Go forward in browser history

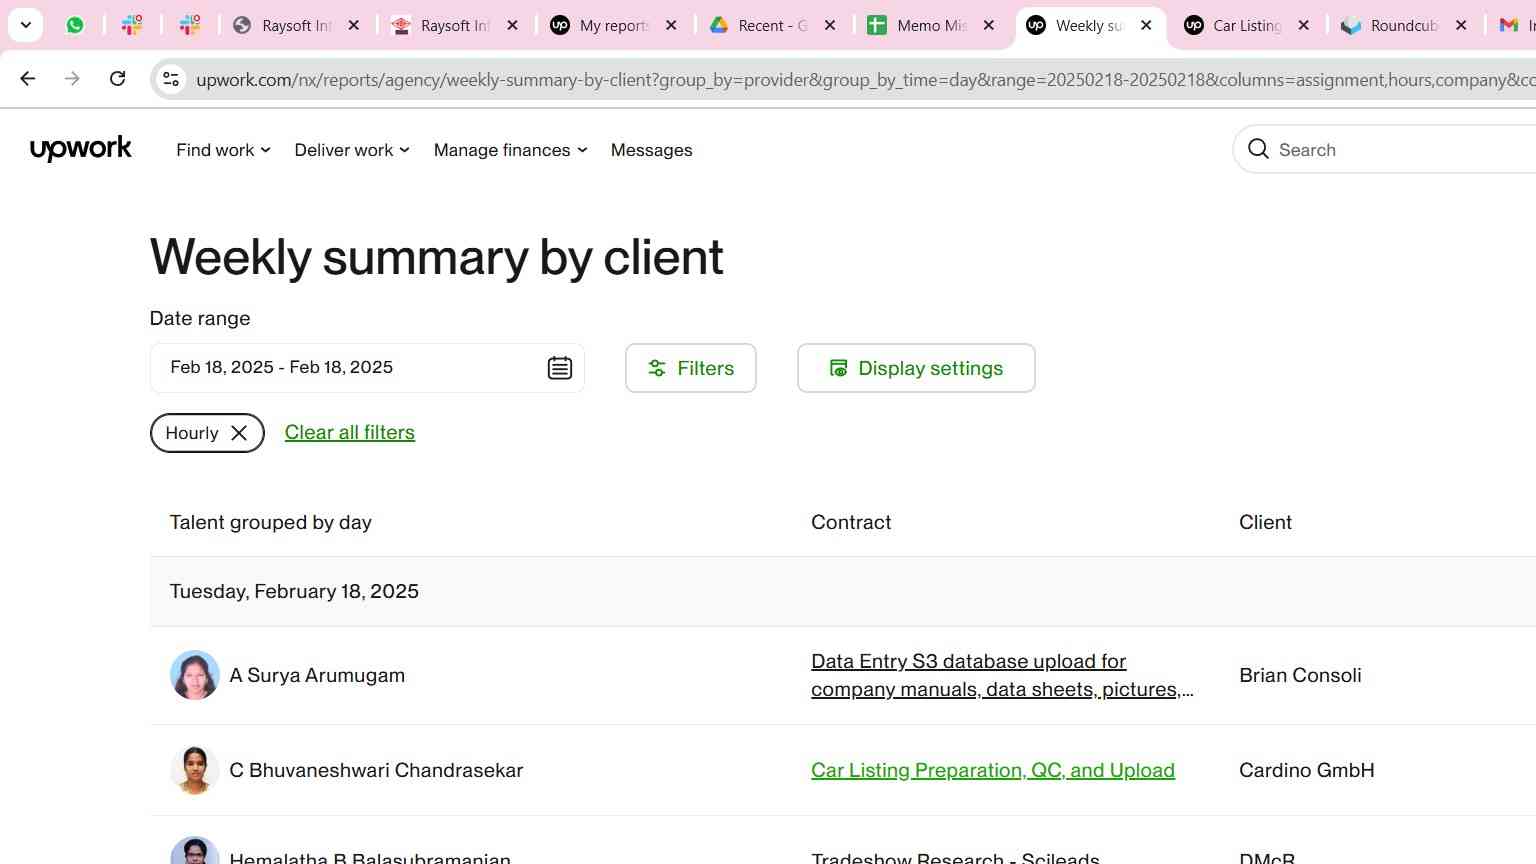click(x=72, y=78)
